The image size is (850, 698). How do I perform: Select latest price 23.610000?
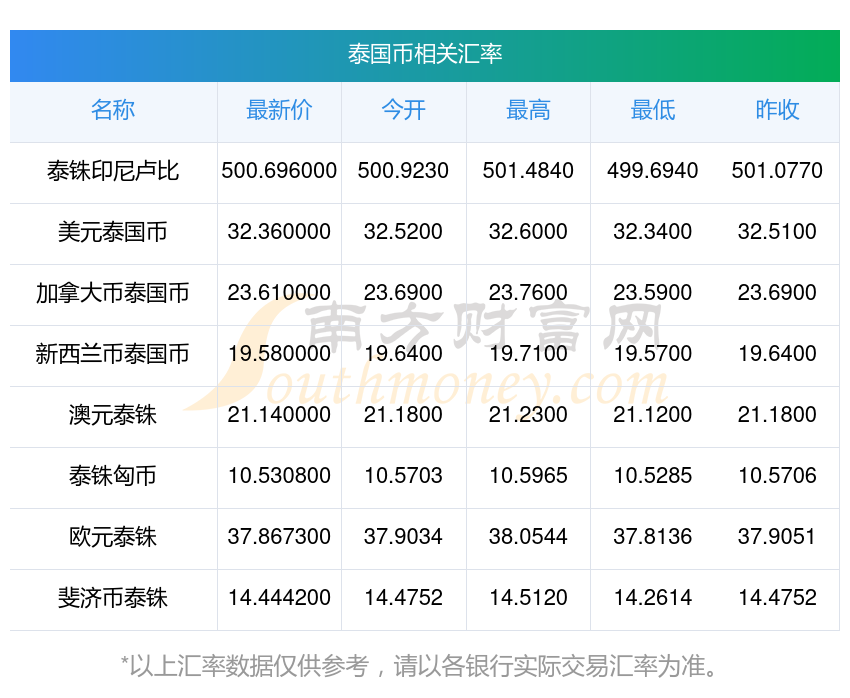279,293
